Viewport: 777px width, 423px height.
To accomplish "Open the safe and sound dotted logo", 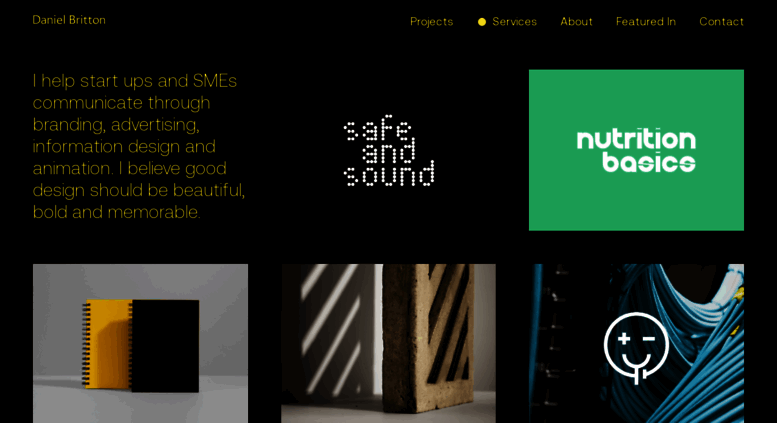I will click(389, 151).
